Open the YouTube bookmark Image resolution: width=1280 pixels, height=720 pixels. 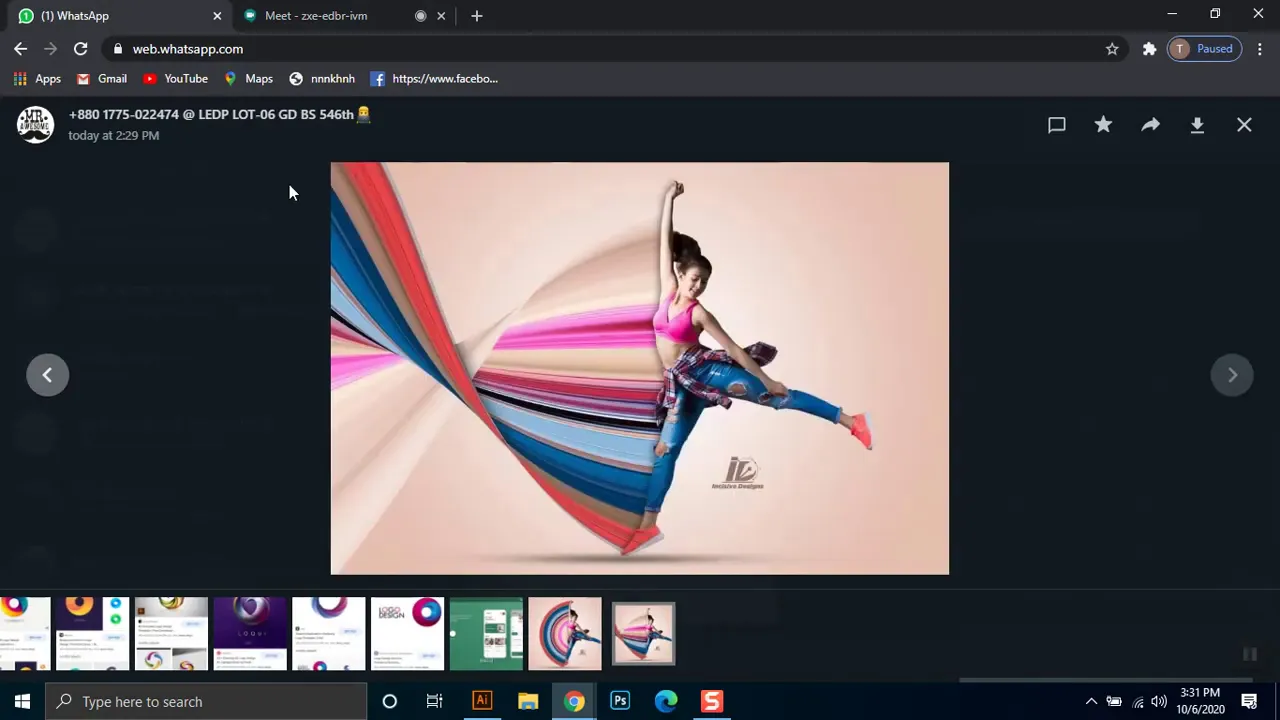pos(175,79)
